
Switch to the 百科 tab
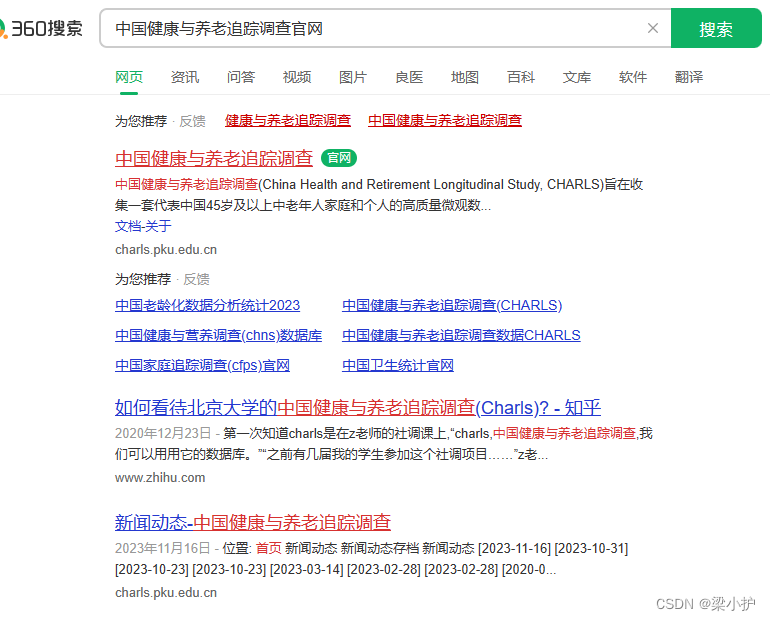521,77
